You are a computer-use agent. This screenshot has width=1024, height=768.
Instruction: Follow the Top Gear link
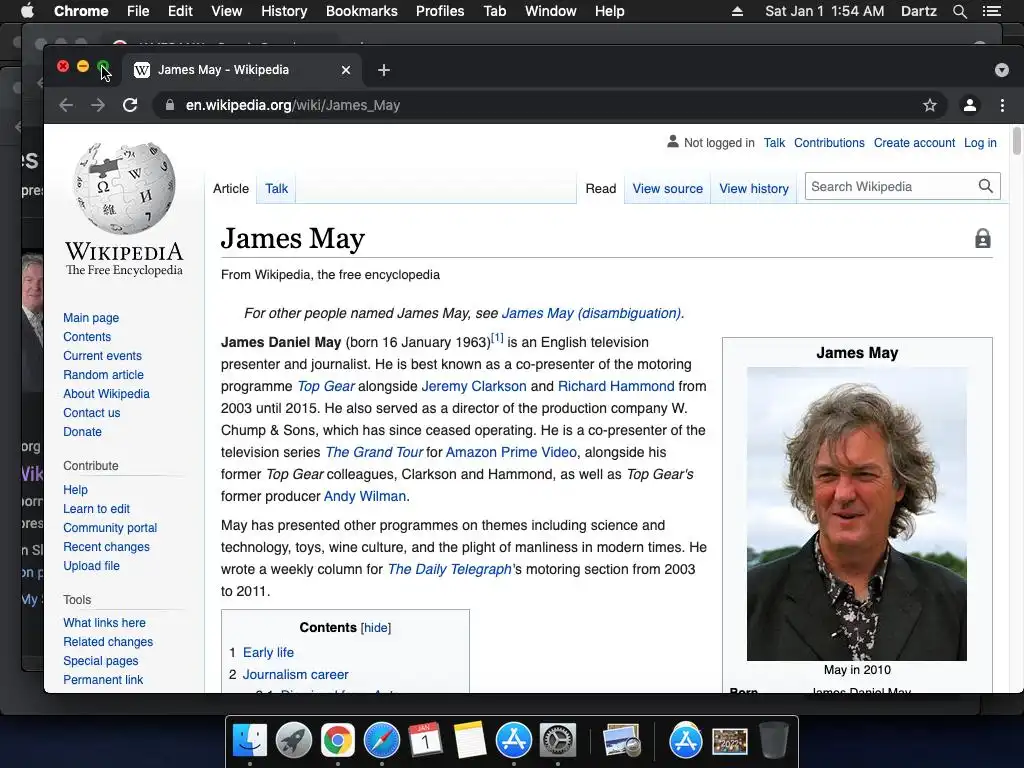coord(326,387)
